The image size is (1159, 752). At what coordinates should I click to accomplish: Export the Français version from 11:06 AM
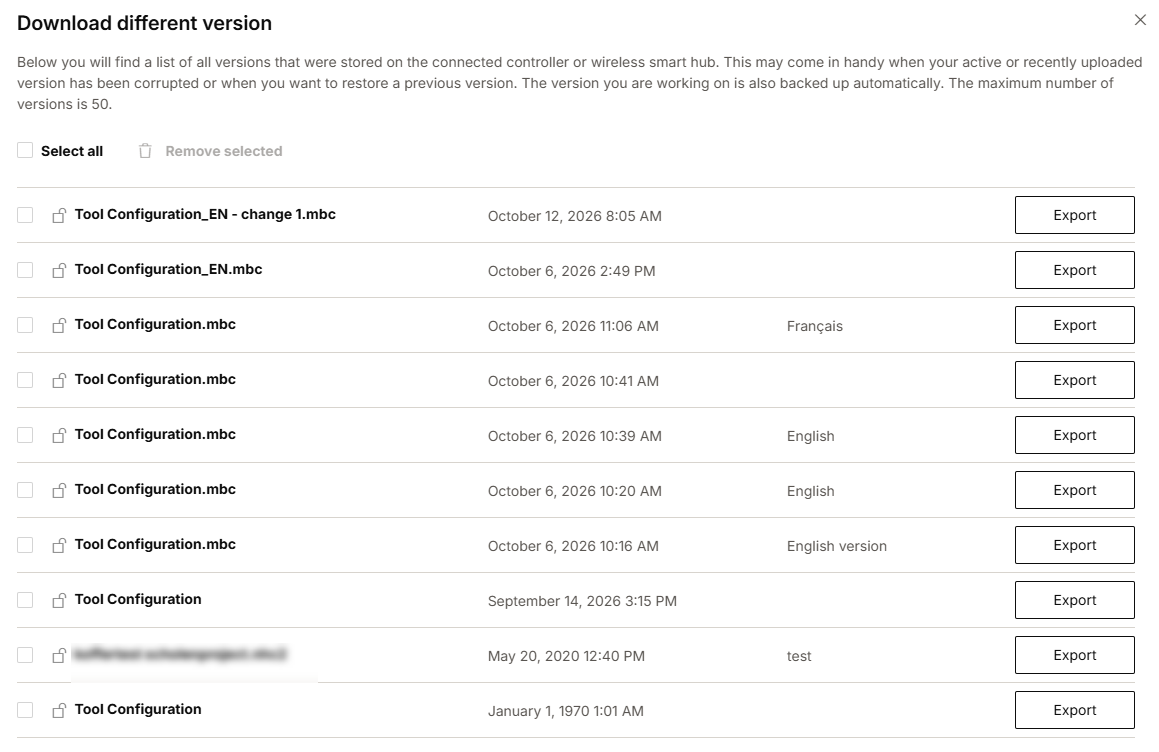pyautogui.click(x=1074, y=325)
